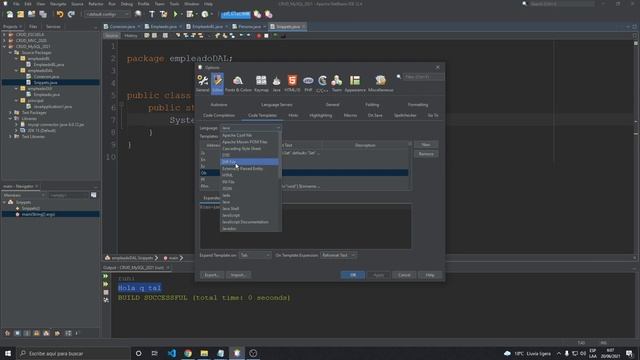Image resolution: width=640 pixels, height=360 pixels.
Task: Click the stop icon in Output panel
Action: [x=106, y=292]
